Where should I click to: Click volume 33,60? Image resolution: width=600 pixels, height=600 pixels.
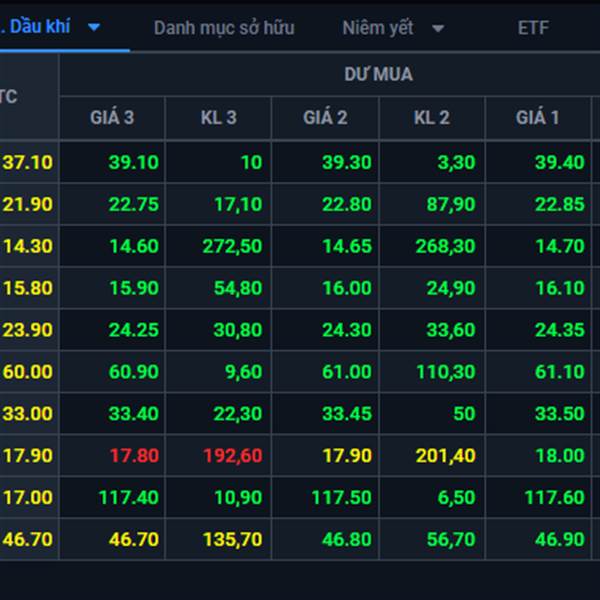click(451, 330)
